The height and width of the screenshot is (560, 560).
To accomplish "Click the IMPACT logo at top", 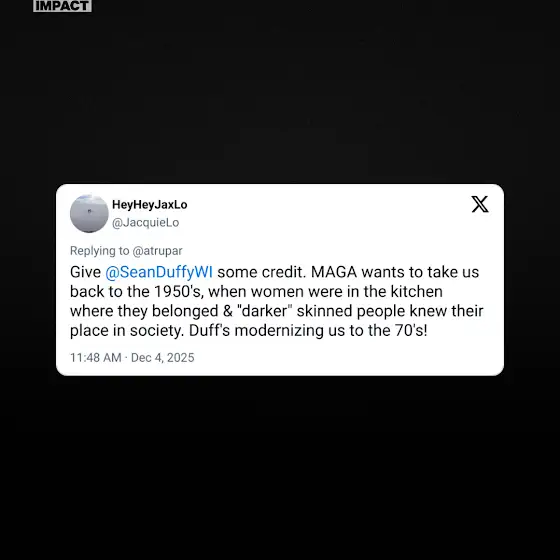I will [x=62, y=6].
